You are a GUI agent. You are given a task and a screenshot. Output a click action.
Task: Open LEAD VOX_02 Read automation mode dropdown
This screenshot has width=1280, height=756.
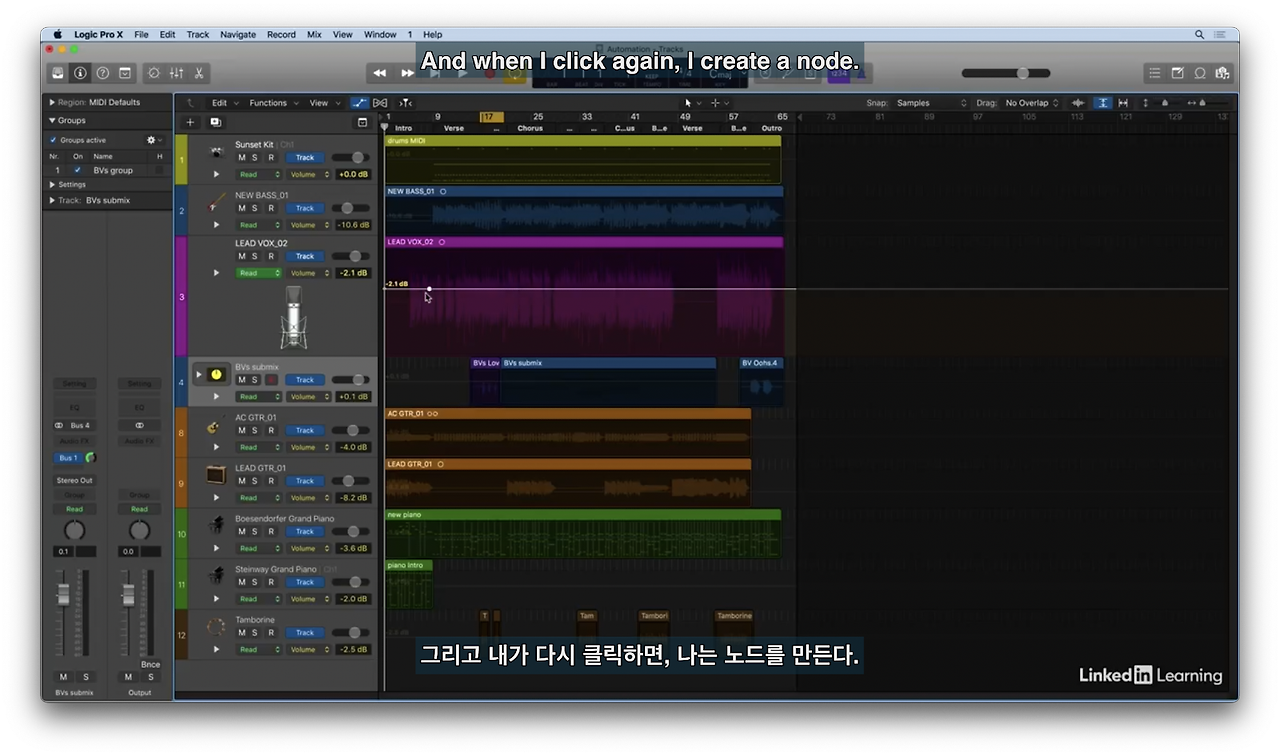259,273
